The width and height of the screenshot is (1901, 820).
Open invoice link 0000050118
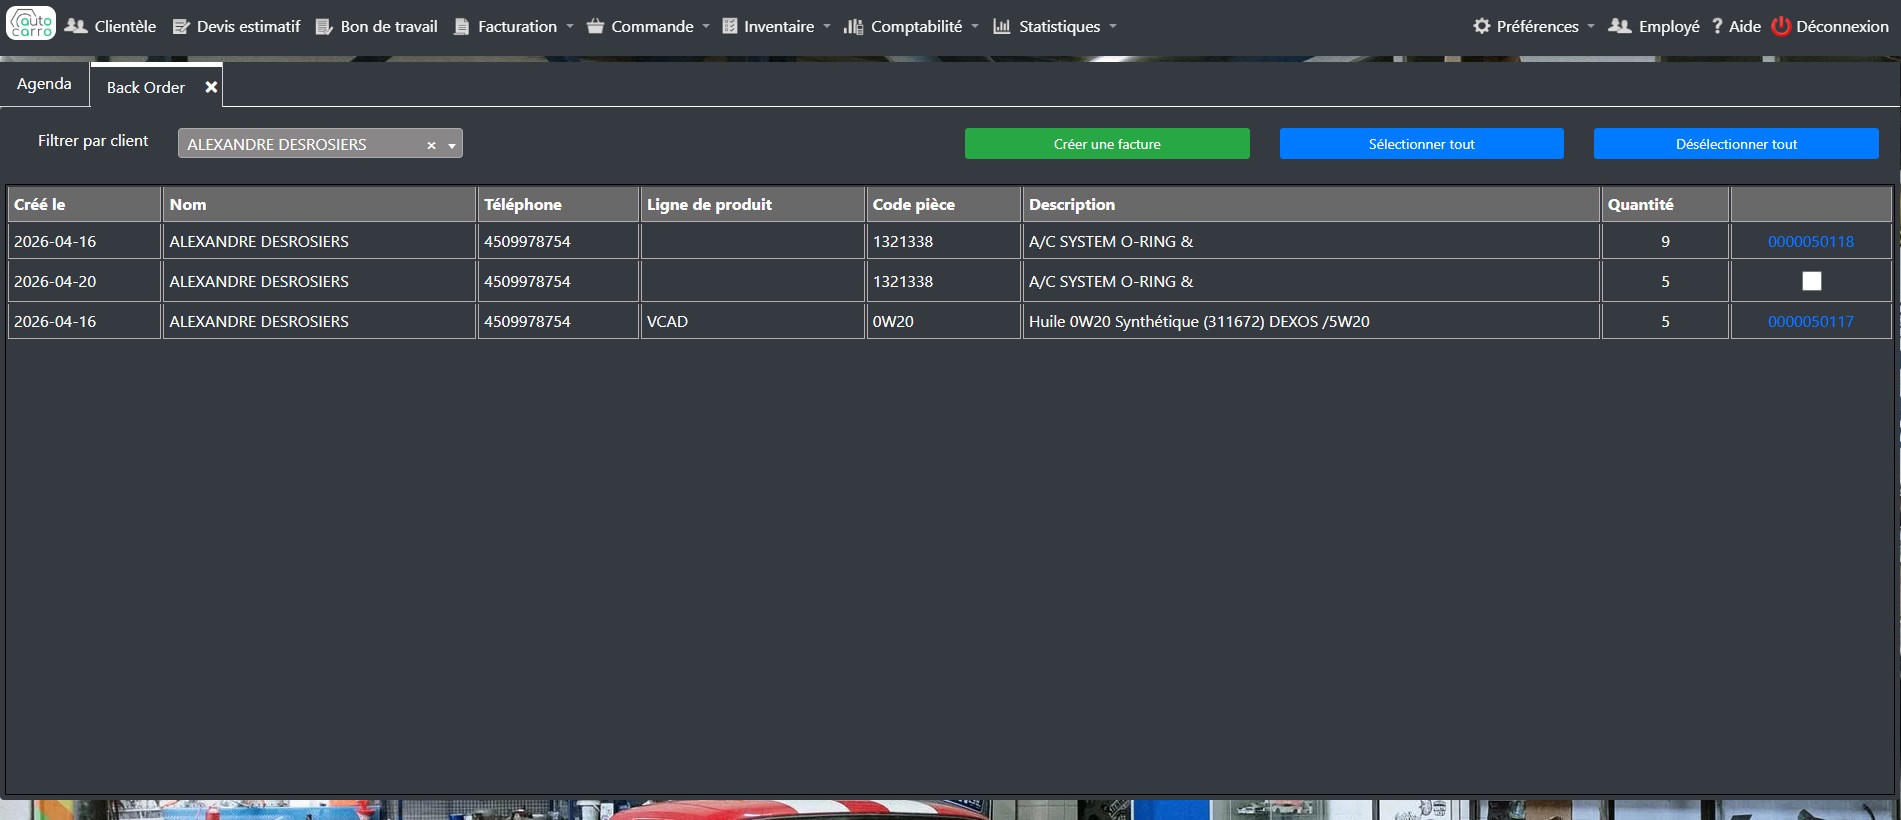1810,241
